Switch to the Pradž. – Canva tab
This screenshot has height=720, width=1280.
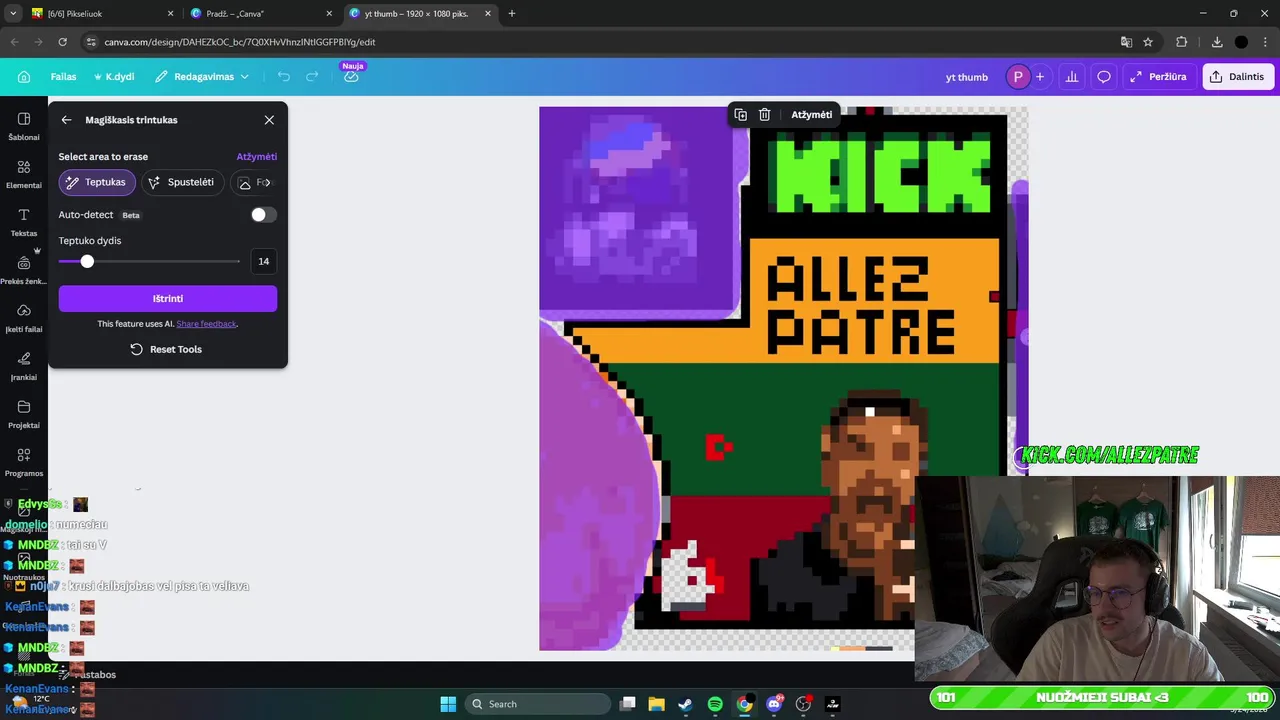pyautogui.click(x=260, y=14)
